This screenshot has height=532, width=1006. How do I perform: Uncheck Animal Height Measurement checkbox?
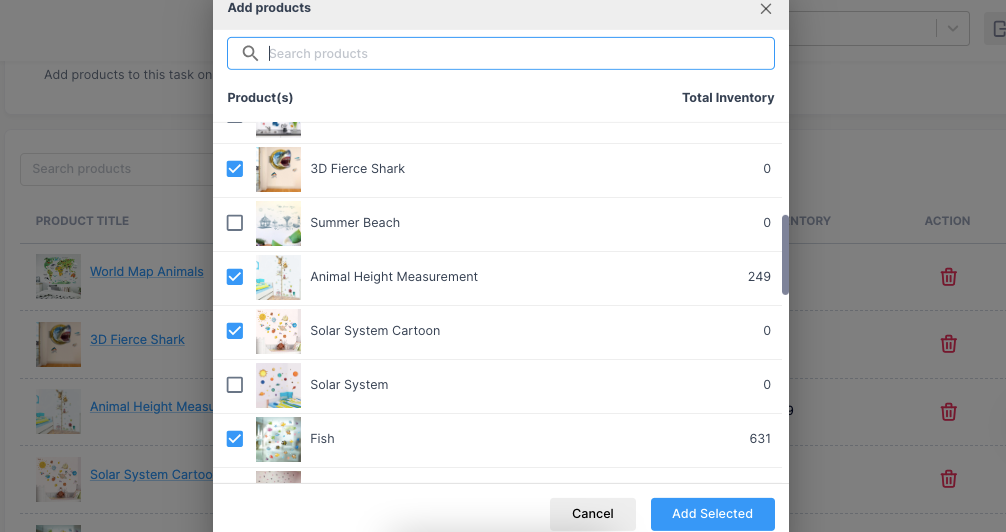[x=235, y=277]
